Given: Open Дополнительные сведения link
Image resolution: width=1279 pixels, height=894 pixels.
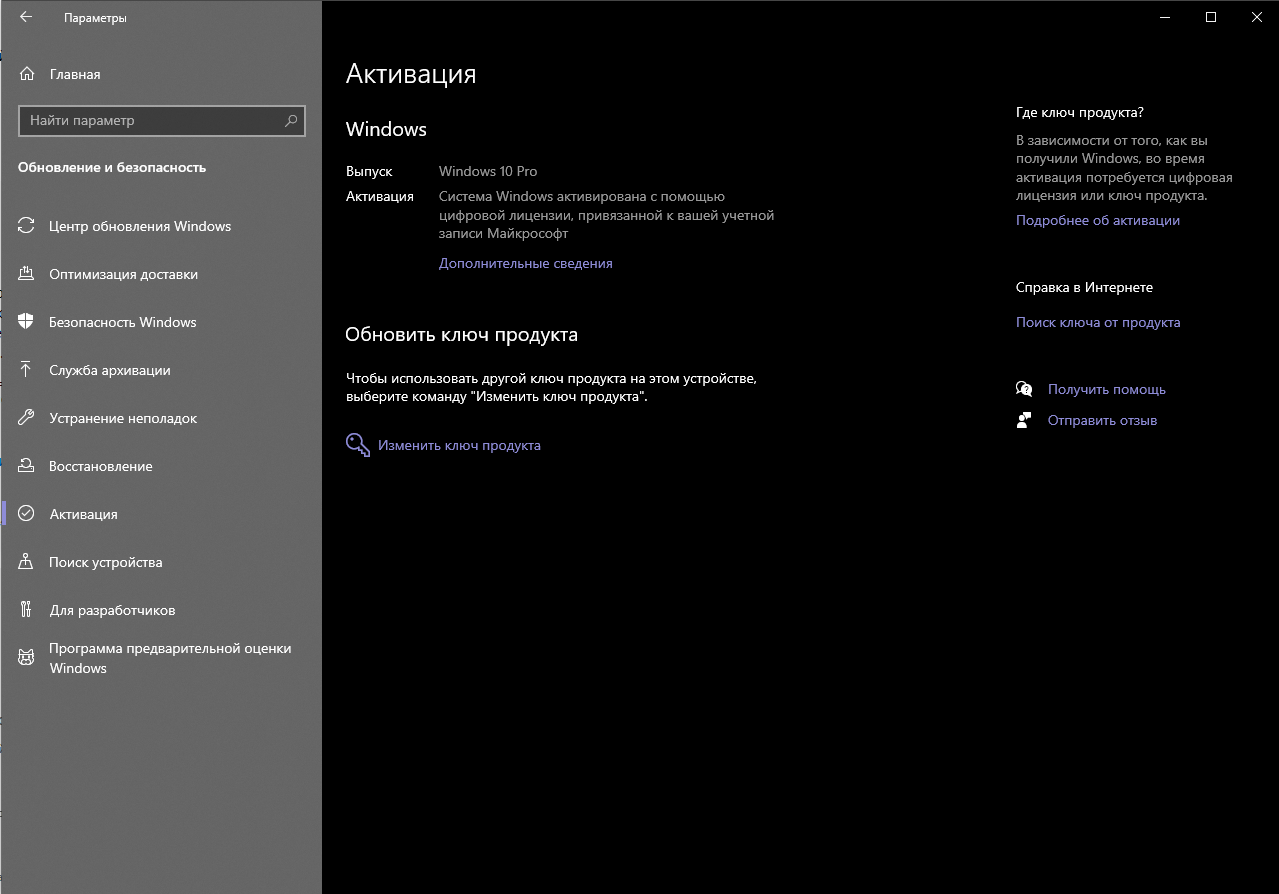Looking at the screenshot, I should pos(525,264).
